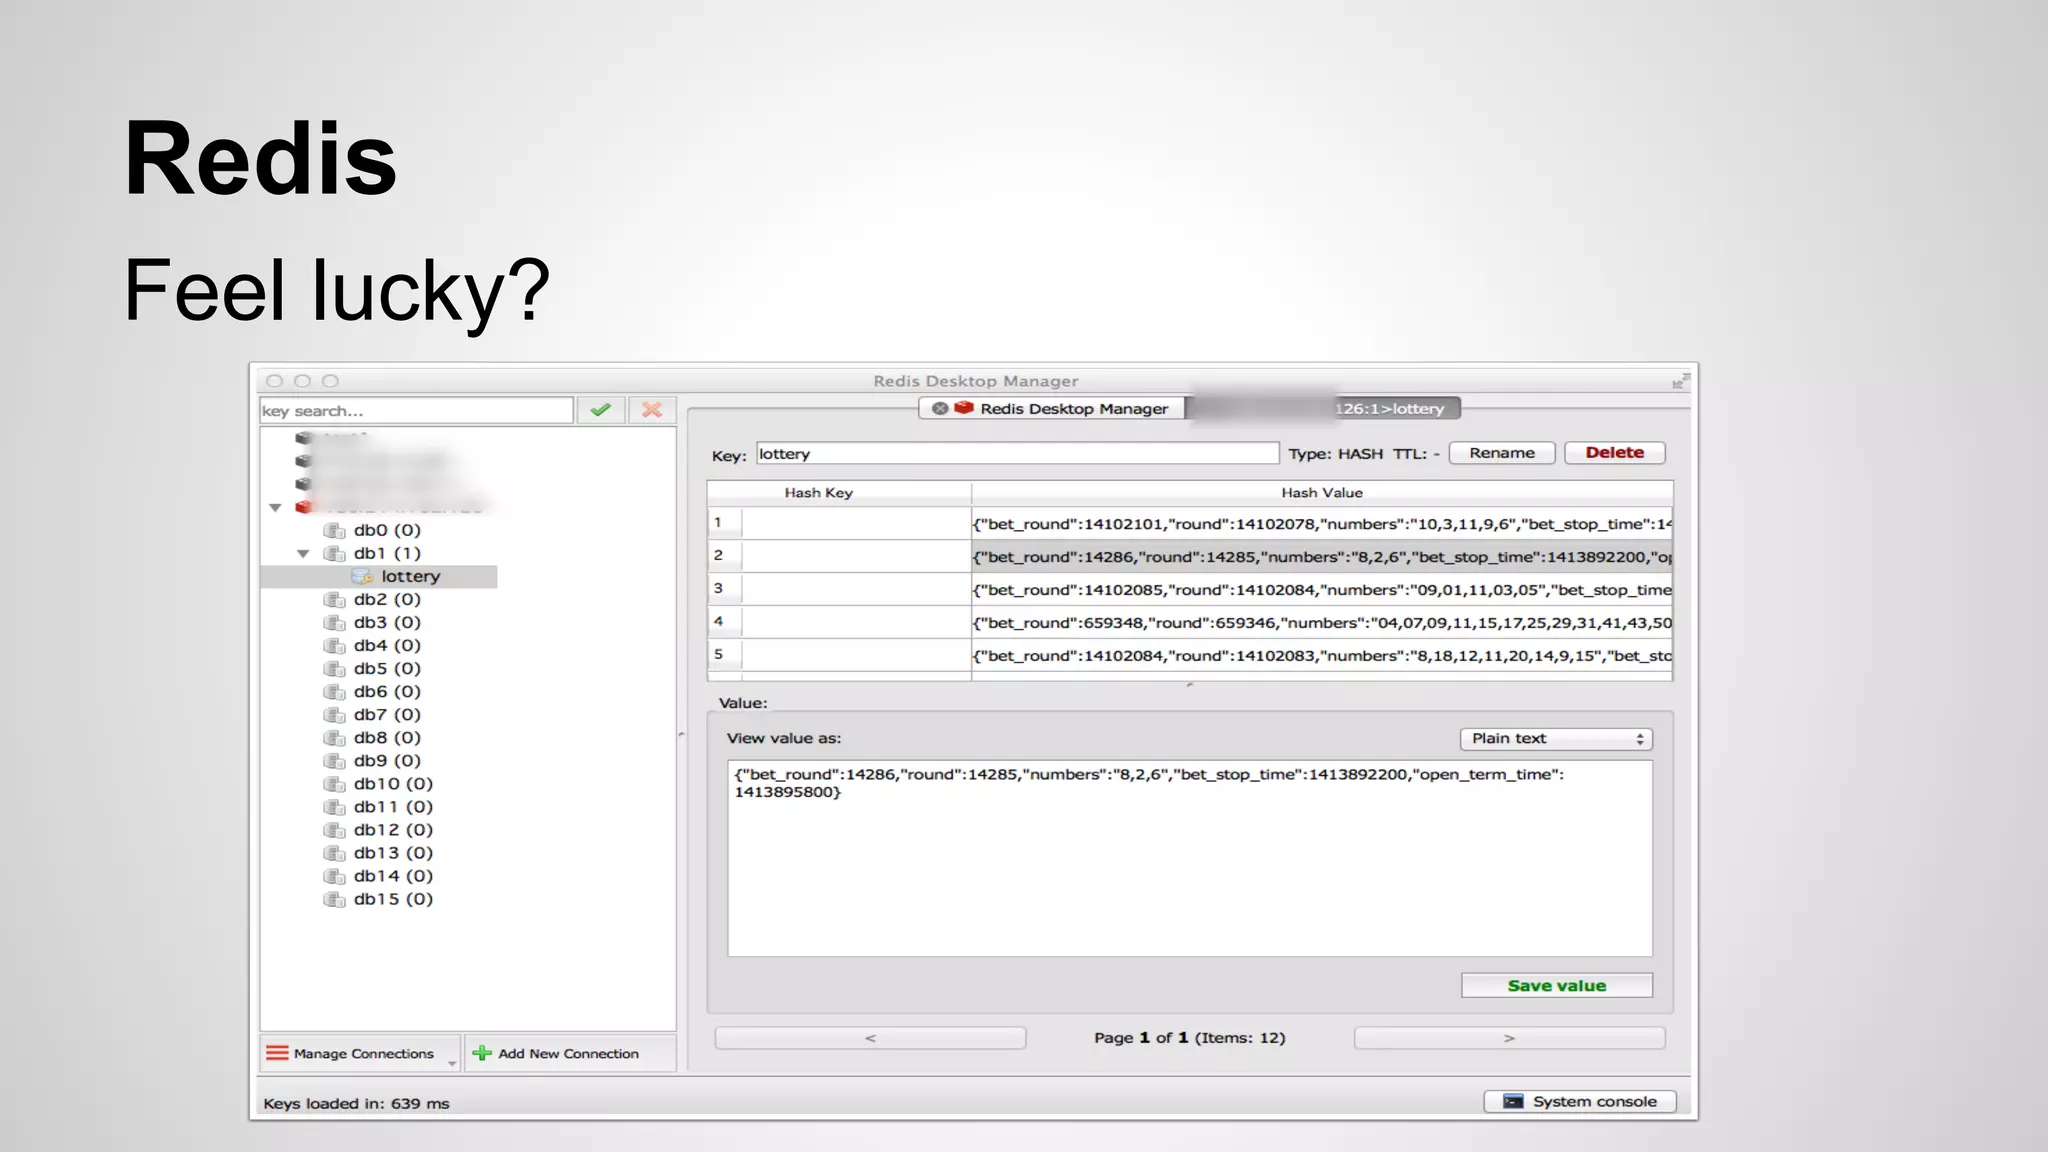Select db7 (0) in tree
Viewport: 2048px width, 1152px height.
387,714
